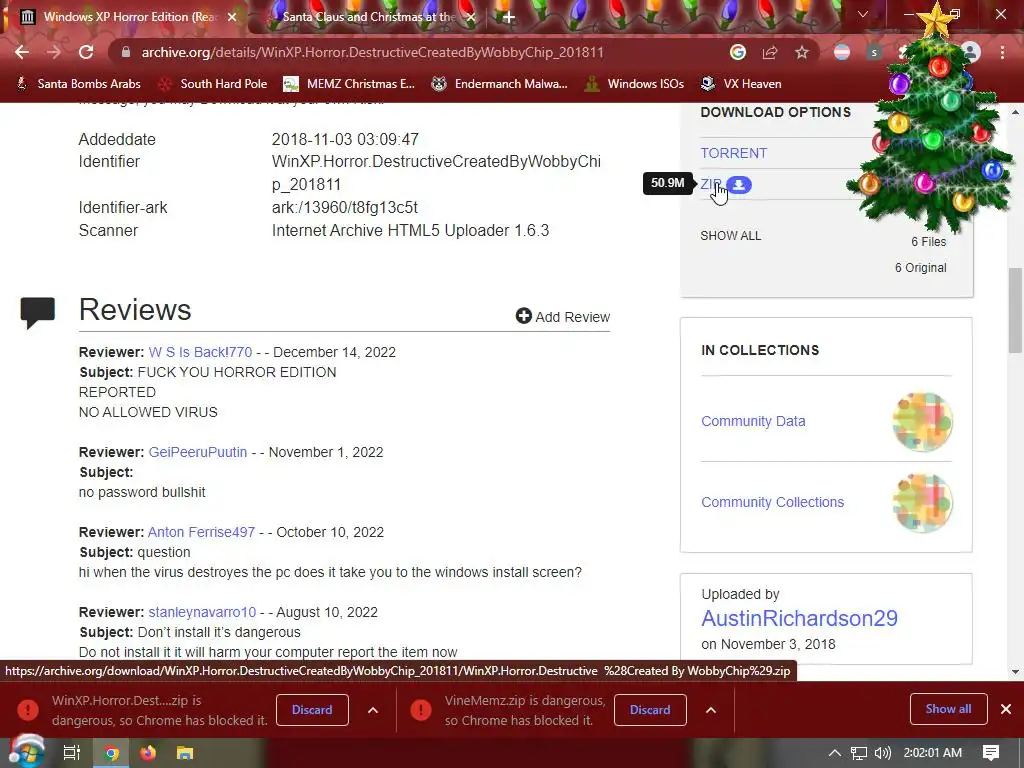
Task: Open the gray S extension icon
Action: [874, 52]
